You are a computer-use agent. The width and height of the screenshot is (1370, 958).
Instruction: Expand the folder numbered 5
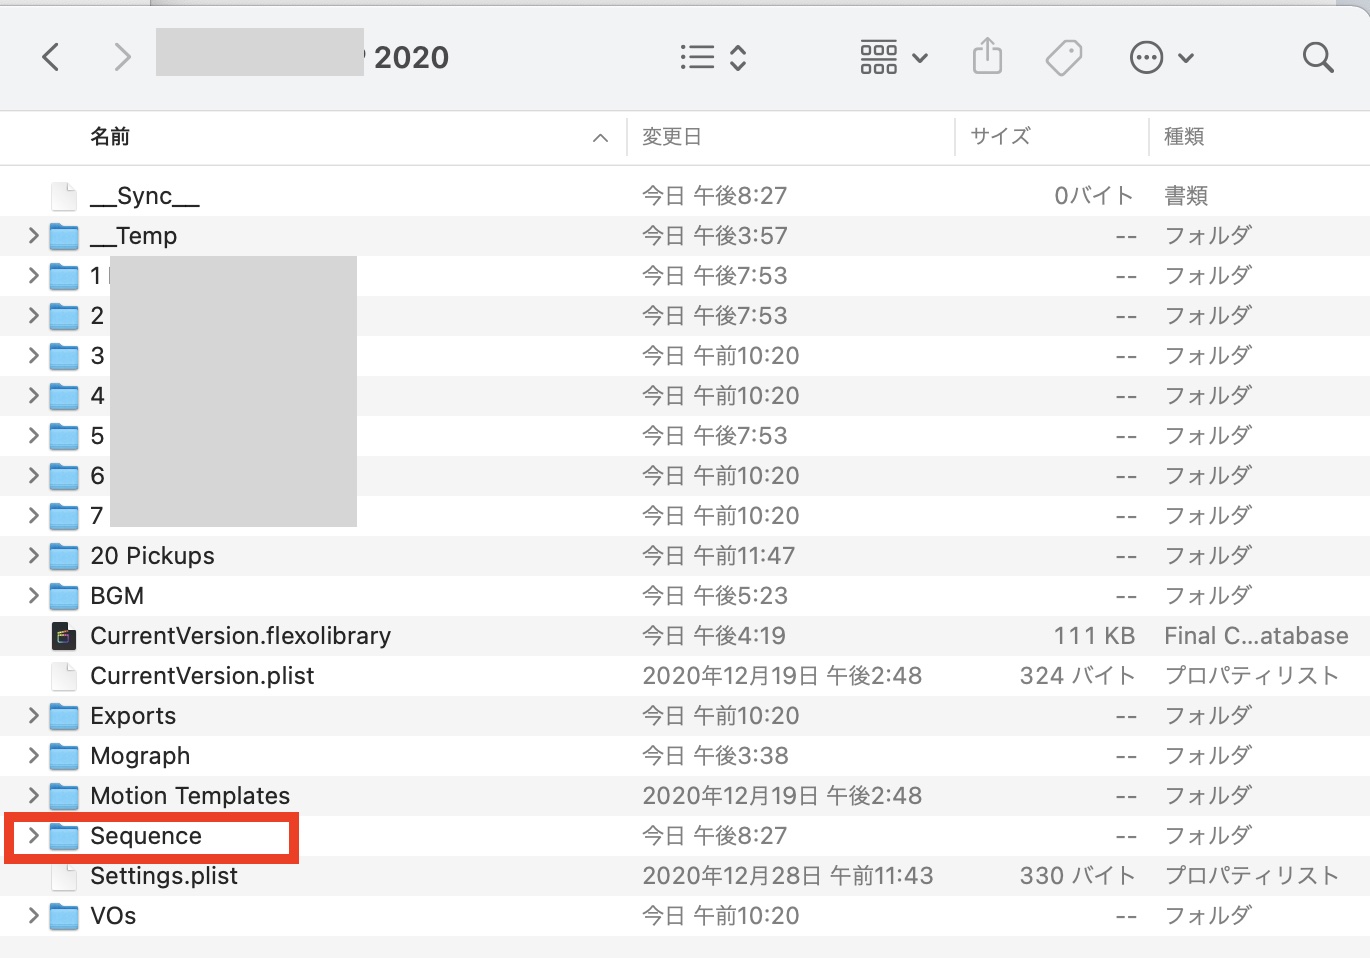tap(33, 436)
